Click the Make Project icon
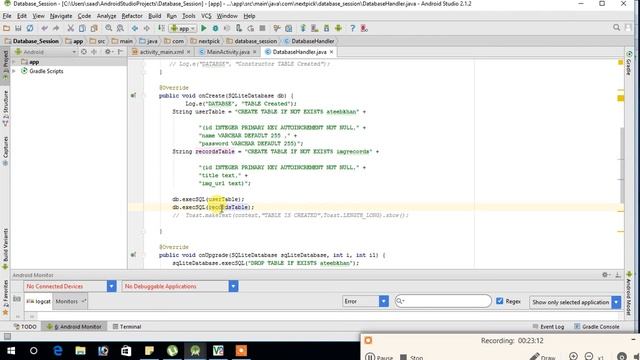 pos(161,28)
